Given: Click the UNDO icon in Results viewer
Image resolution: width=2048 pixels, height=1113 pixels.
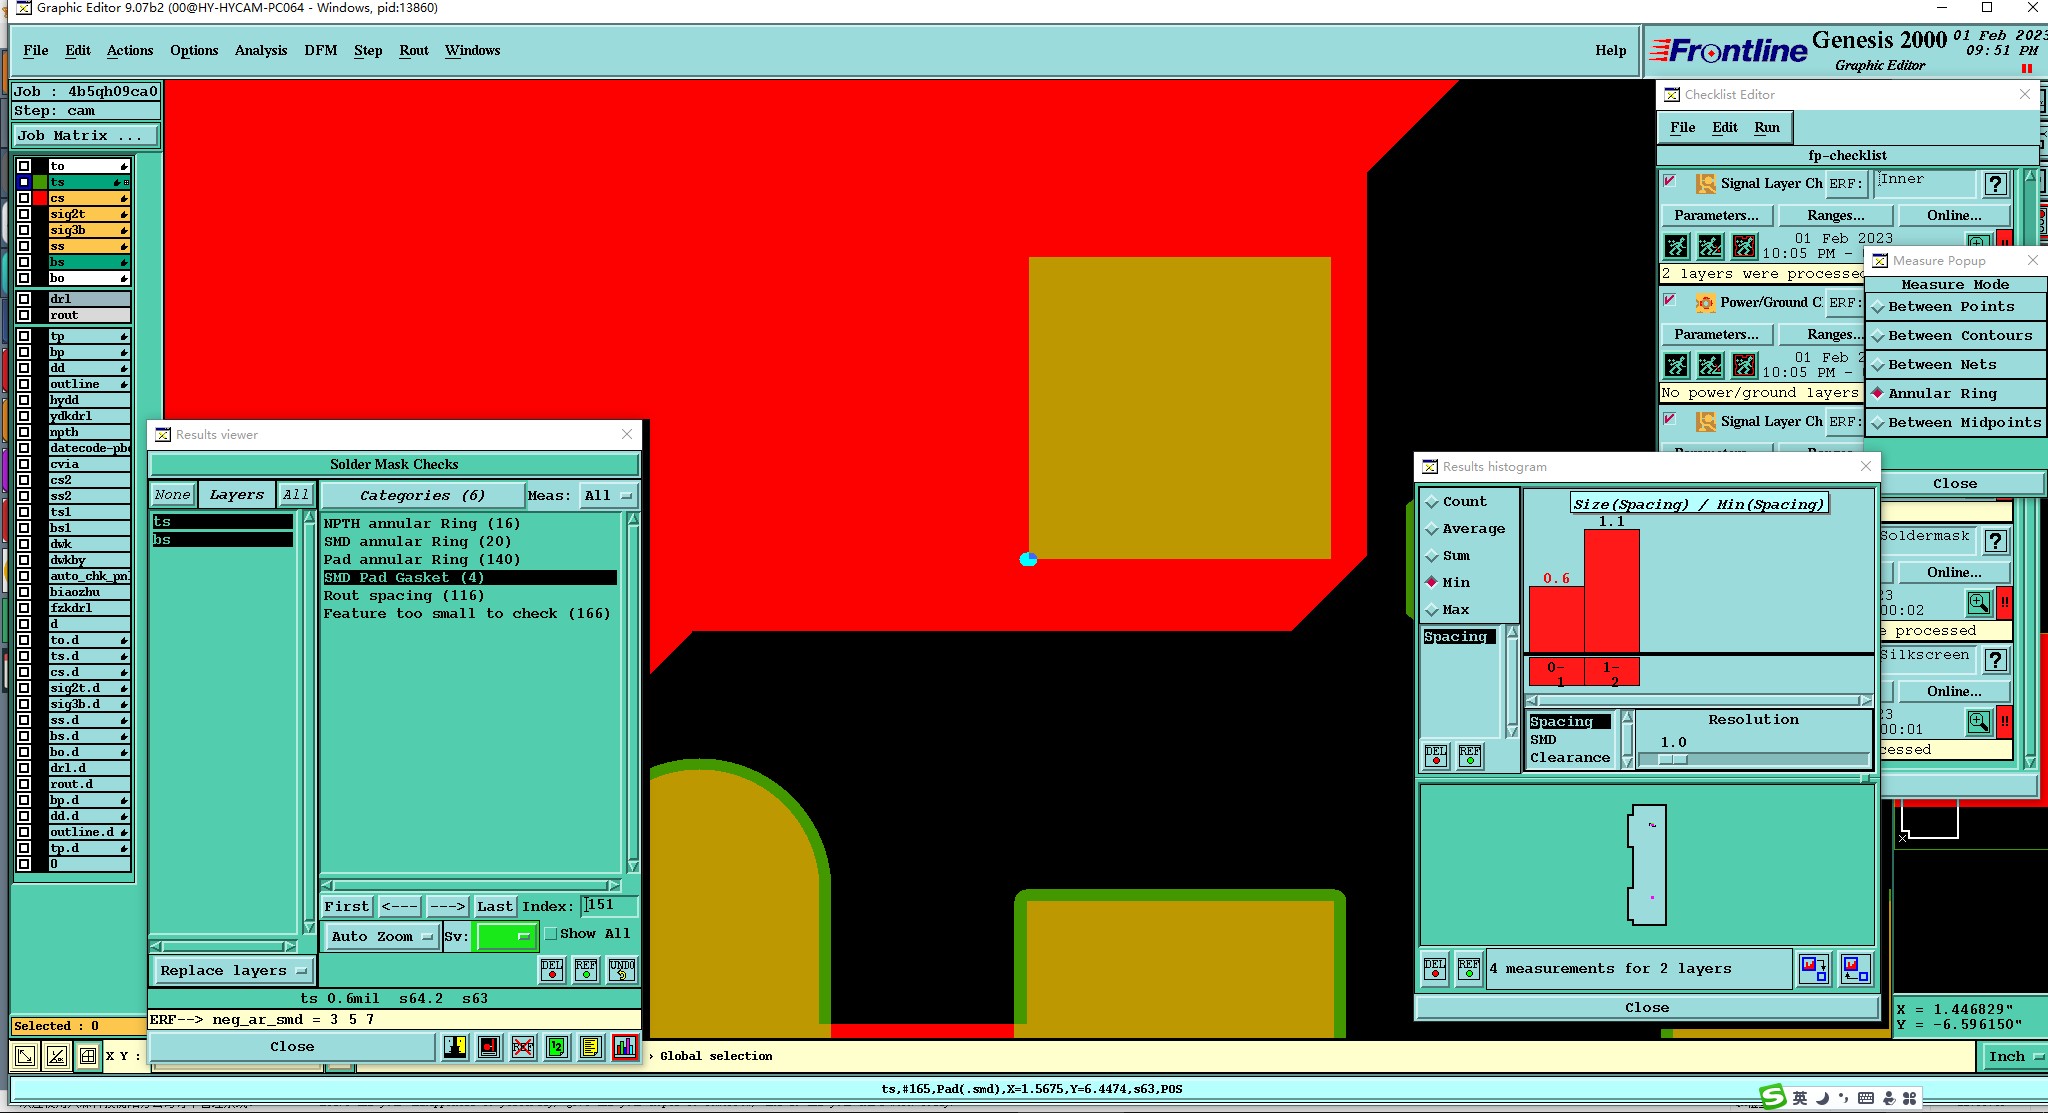Looking at the screenshot, I should [621, 969].
